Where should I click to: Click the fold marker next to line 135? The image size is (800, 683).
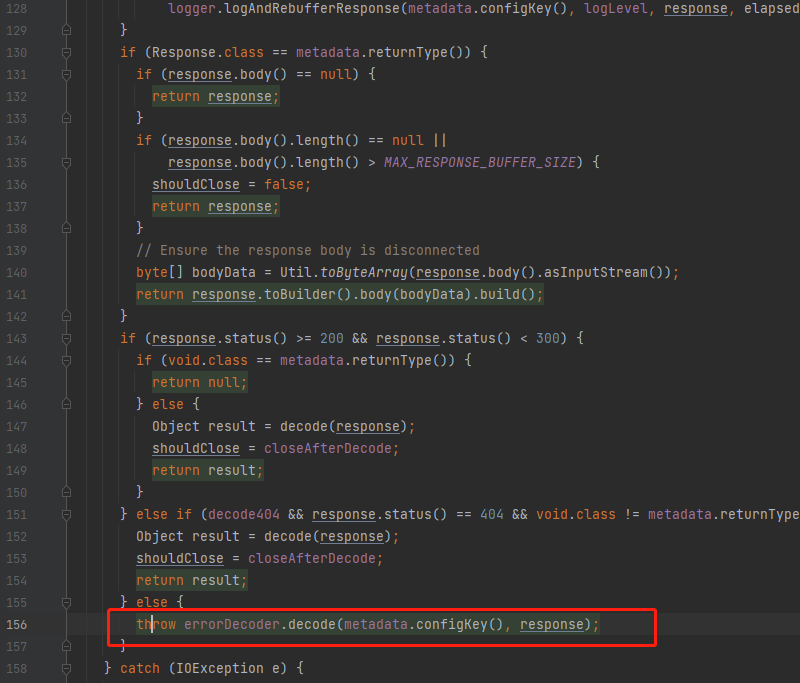point(65,162)
